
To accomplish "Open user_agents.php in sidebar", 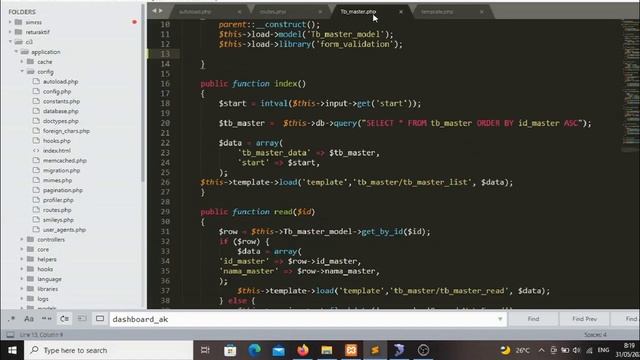I will [64, 230].
